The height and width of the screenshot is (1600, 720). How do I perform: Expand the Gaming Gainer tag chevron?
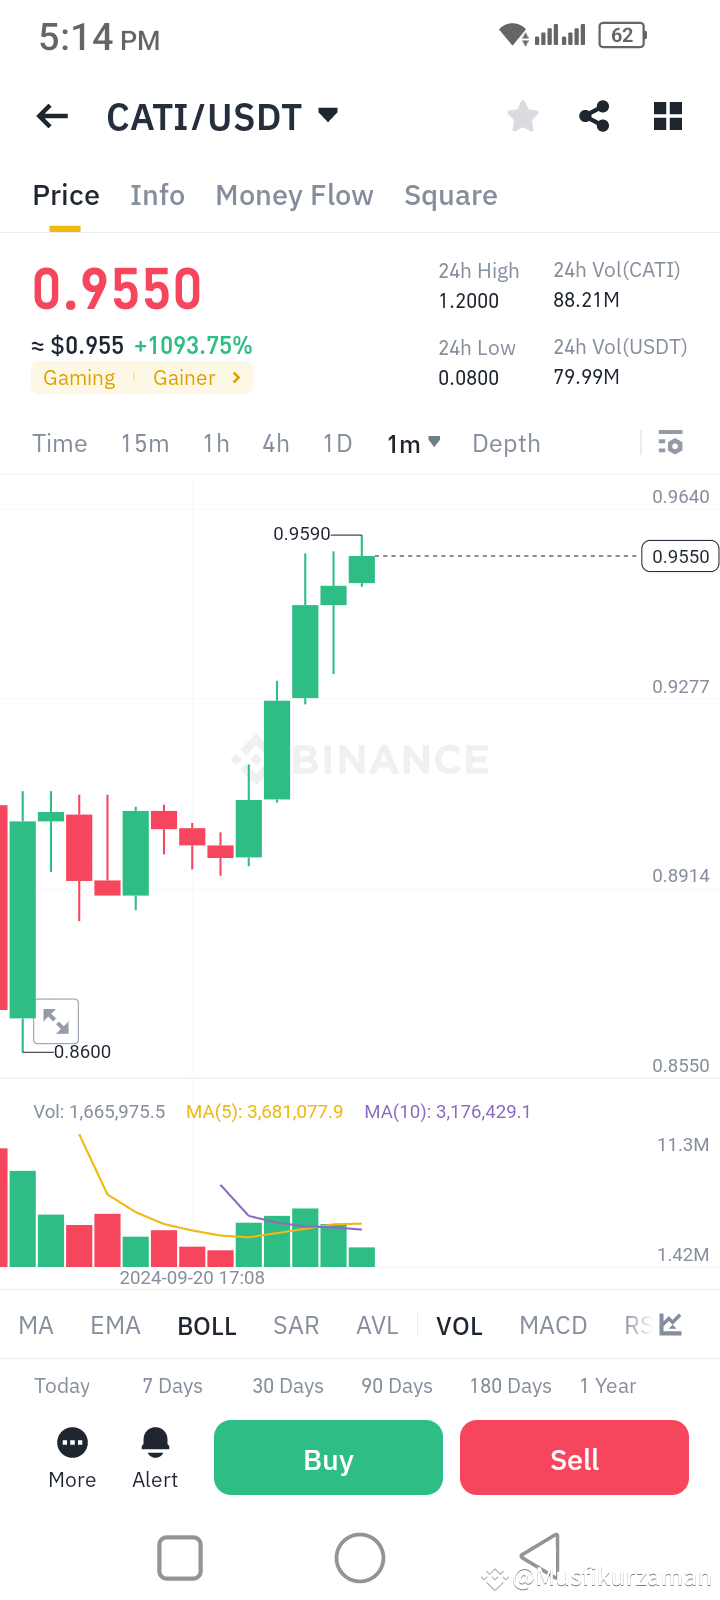click(237, 378)
